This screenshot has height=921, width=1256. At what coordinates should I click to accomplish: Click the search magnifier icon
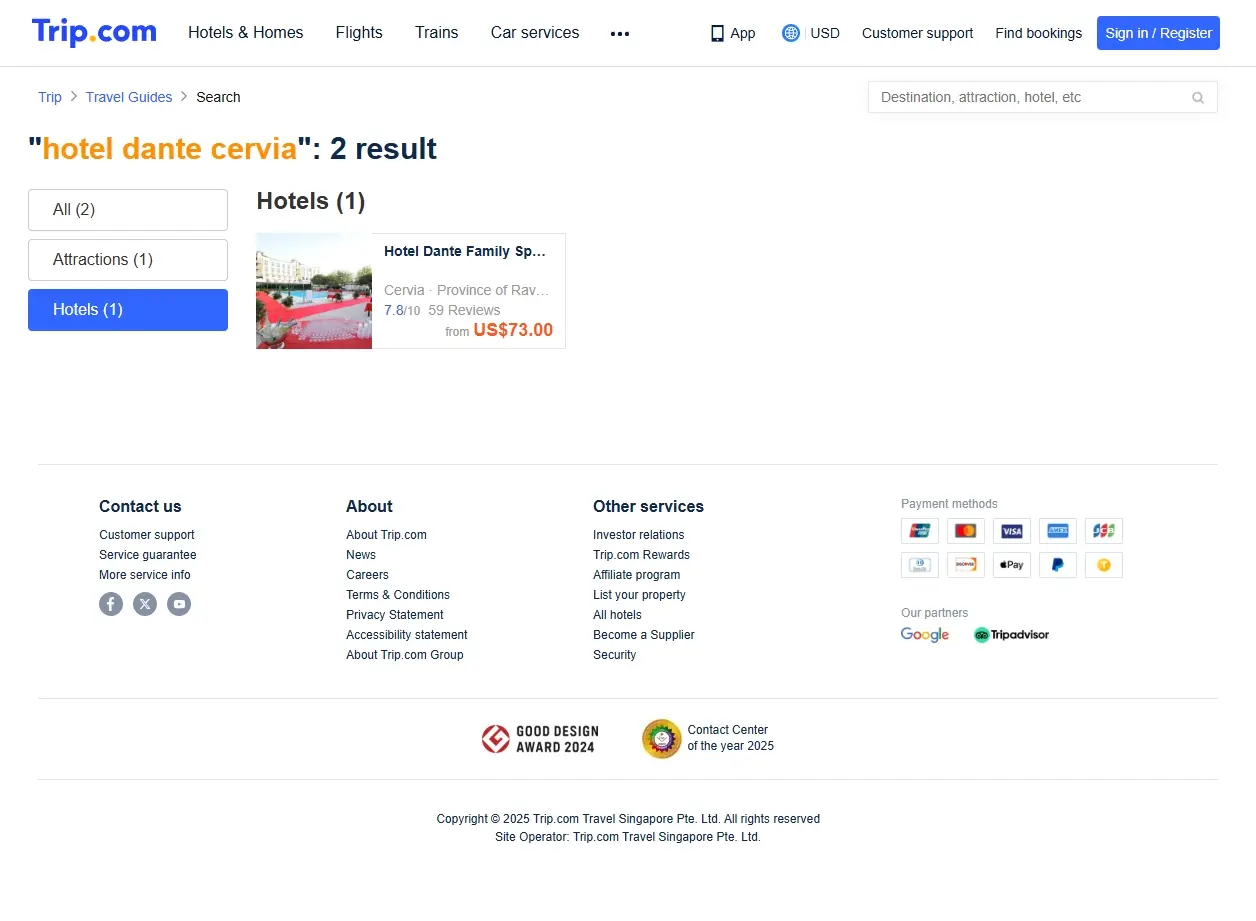(x=1198, y=98)
